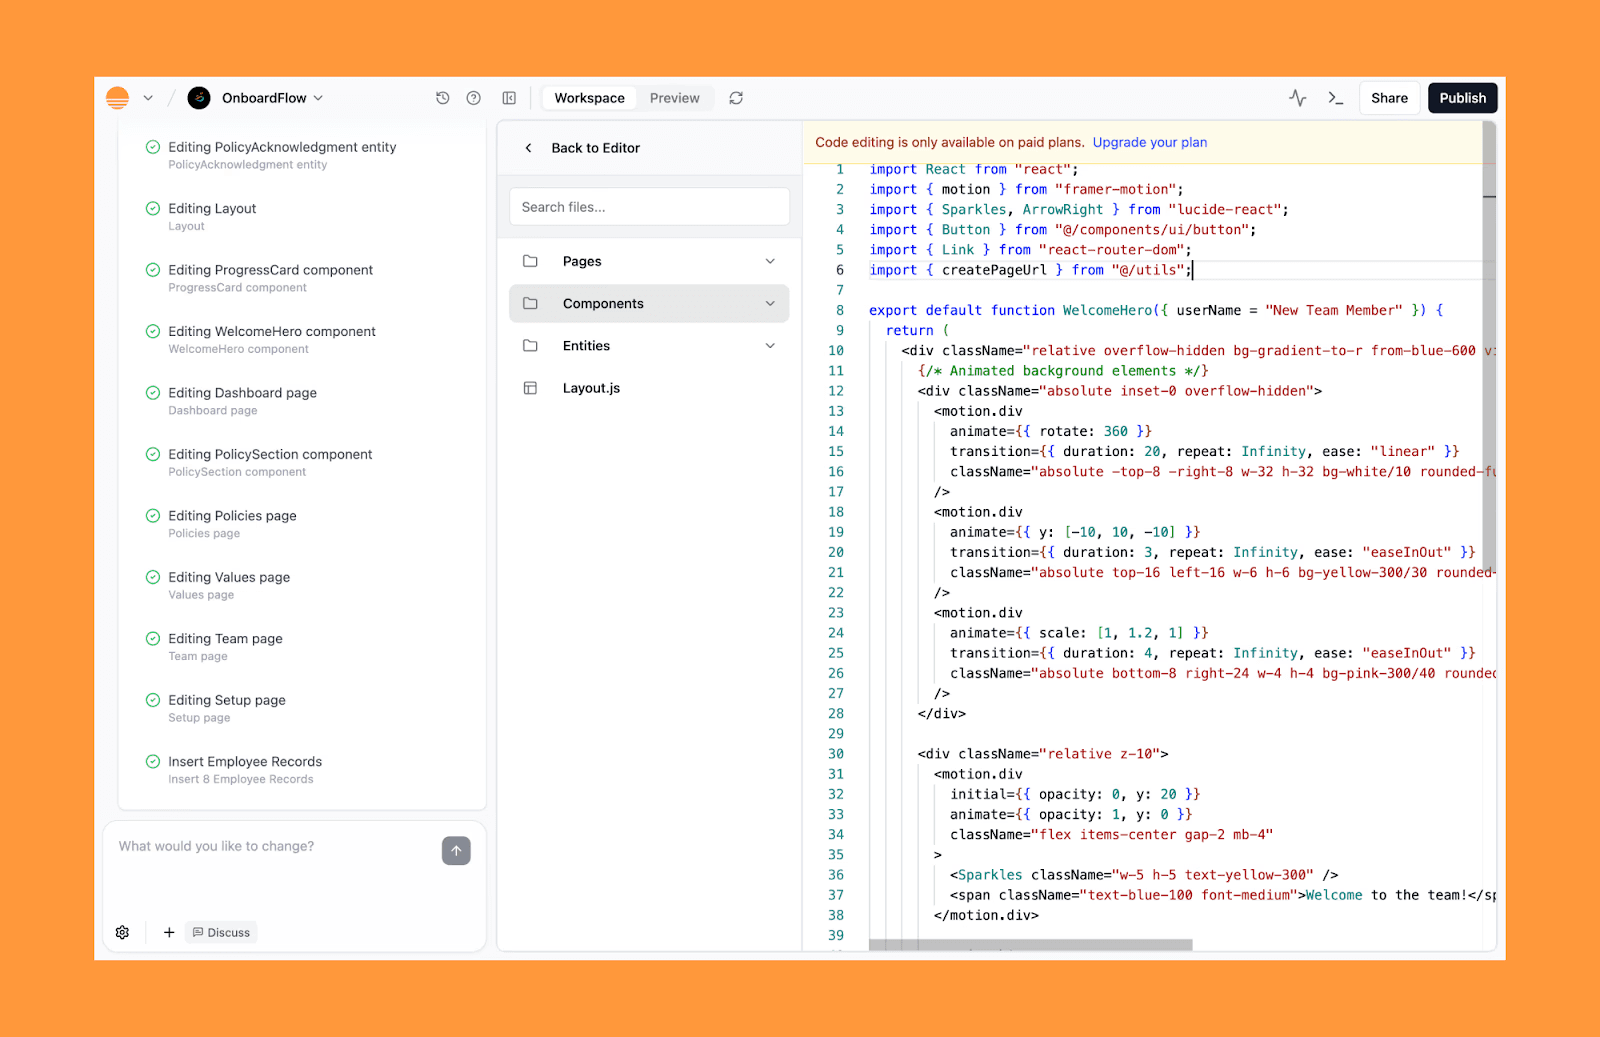Toggle the sidebar panel layout icon
This screenshot has width=1600, height=1037.
click(x=510, y=97)
